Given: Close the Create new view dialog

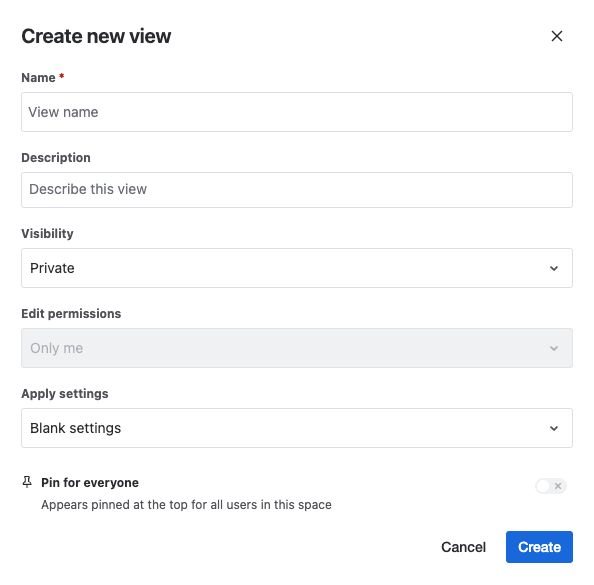Looking at the screenshot, I should pyautogui.click(x=556, y=36).
